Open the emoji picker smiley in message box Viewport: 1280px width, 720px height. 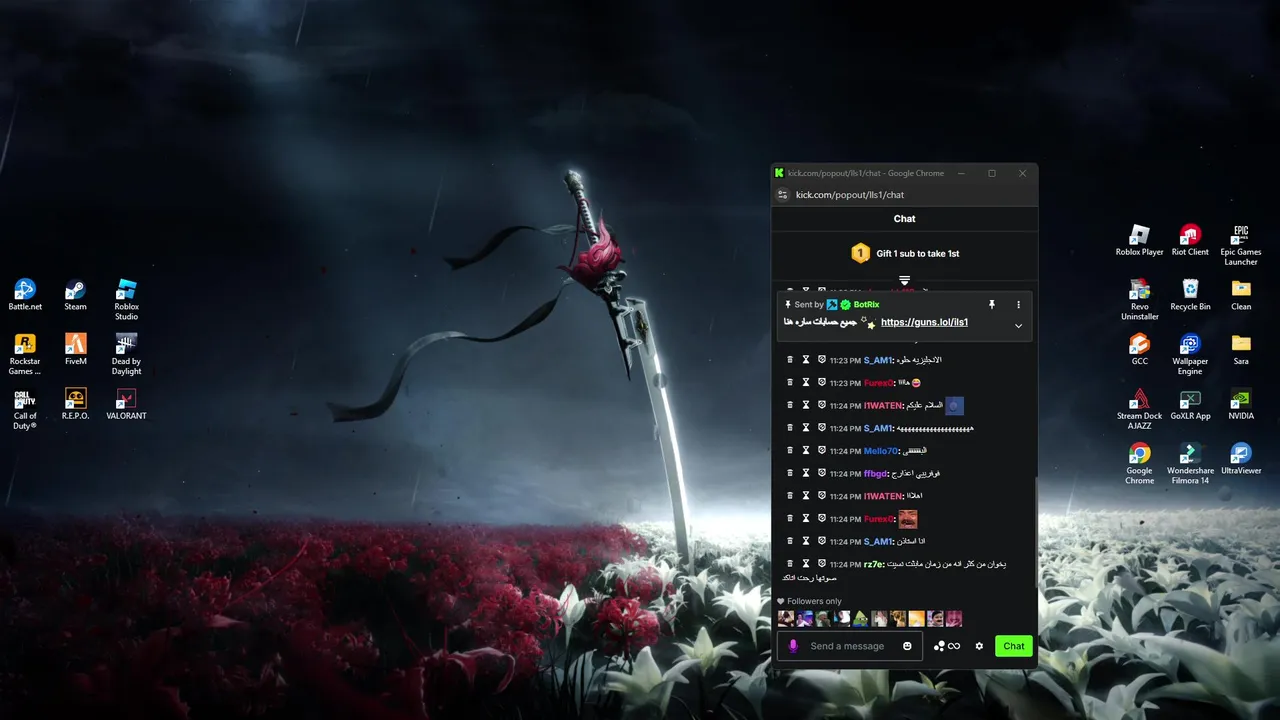[907, 646]
